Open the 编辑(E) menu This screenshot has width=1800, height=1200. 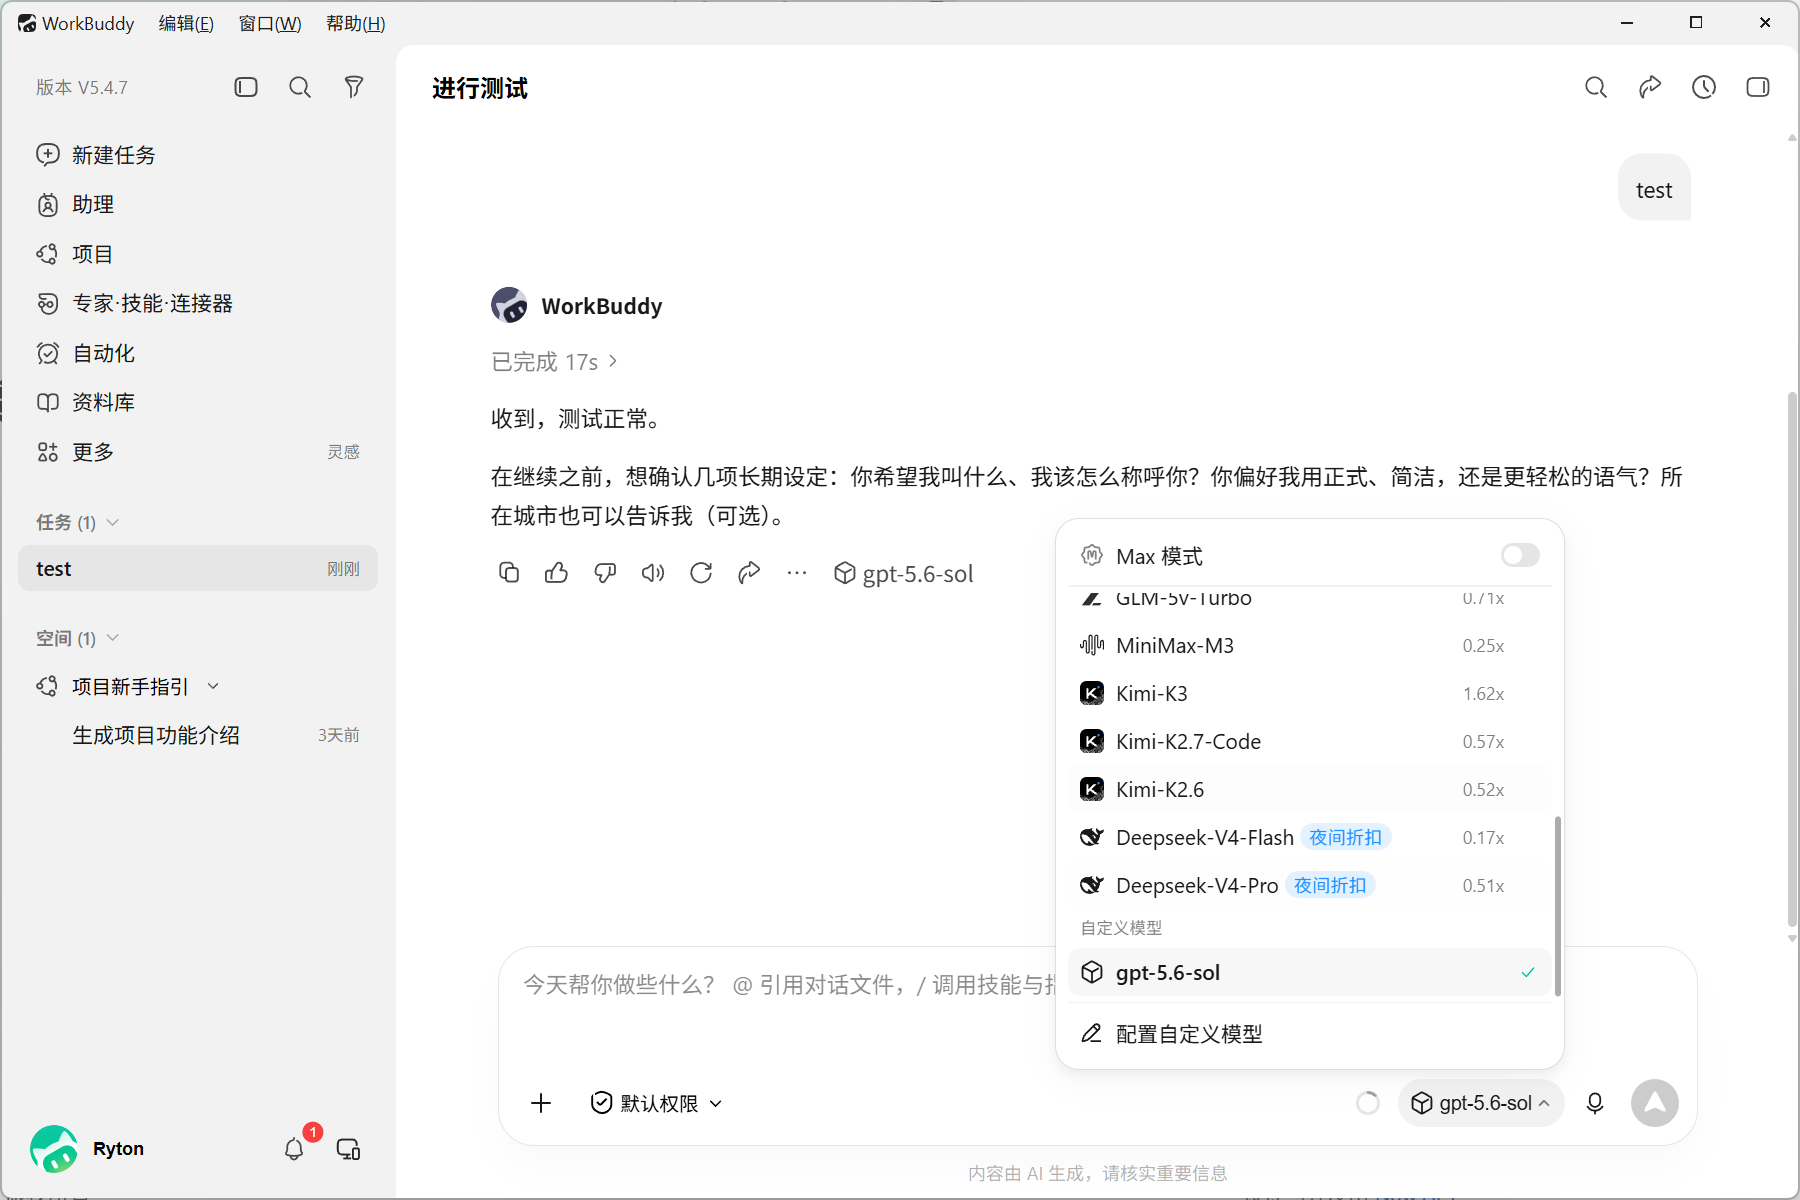pos(186,23)
